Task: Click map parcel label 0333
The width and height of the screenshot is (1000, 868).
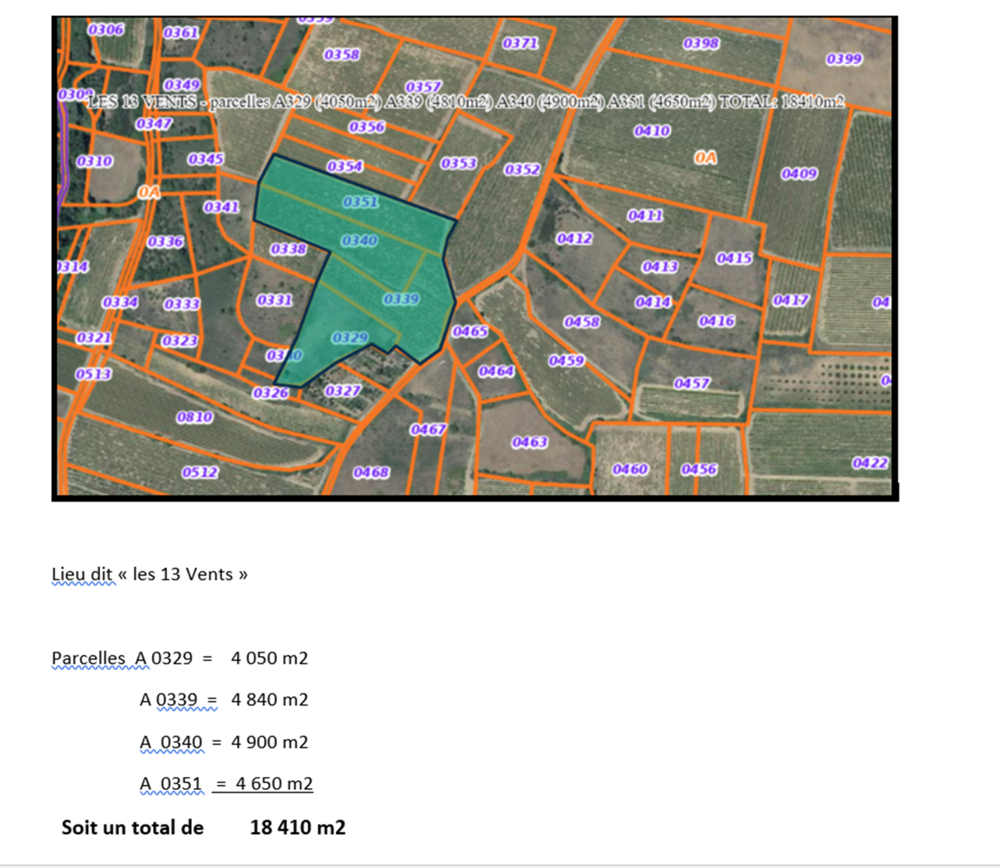Action: coord(182,304)
